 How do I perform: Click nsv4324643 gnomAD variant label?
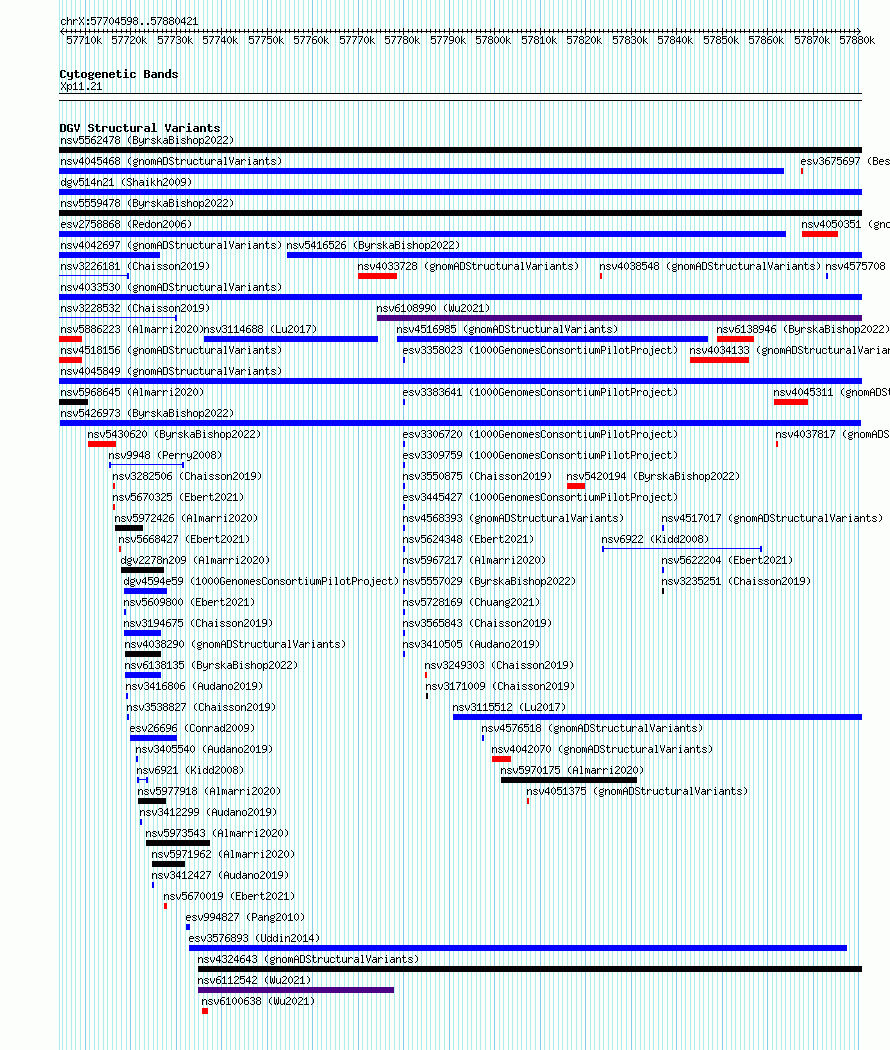[308, 960]
